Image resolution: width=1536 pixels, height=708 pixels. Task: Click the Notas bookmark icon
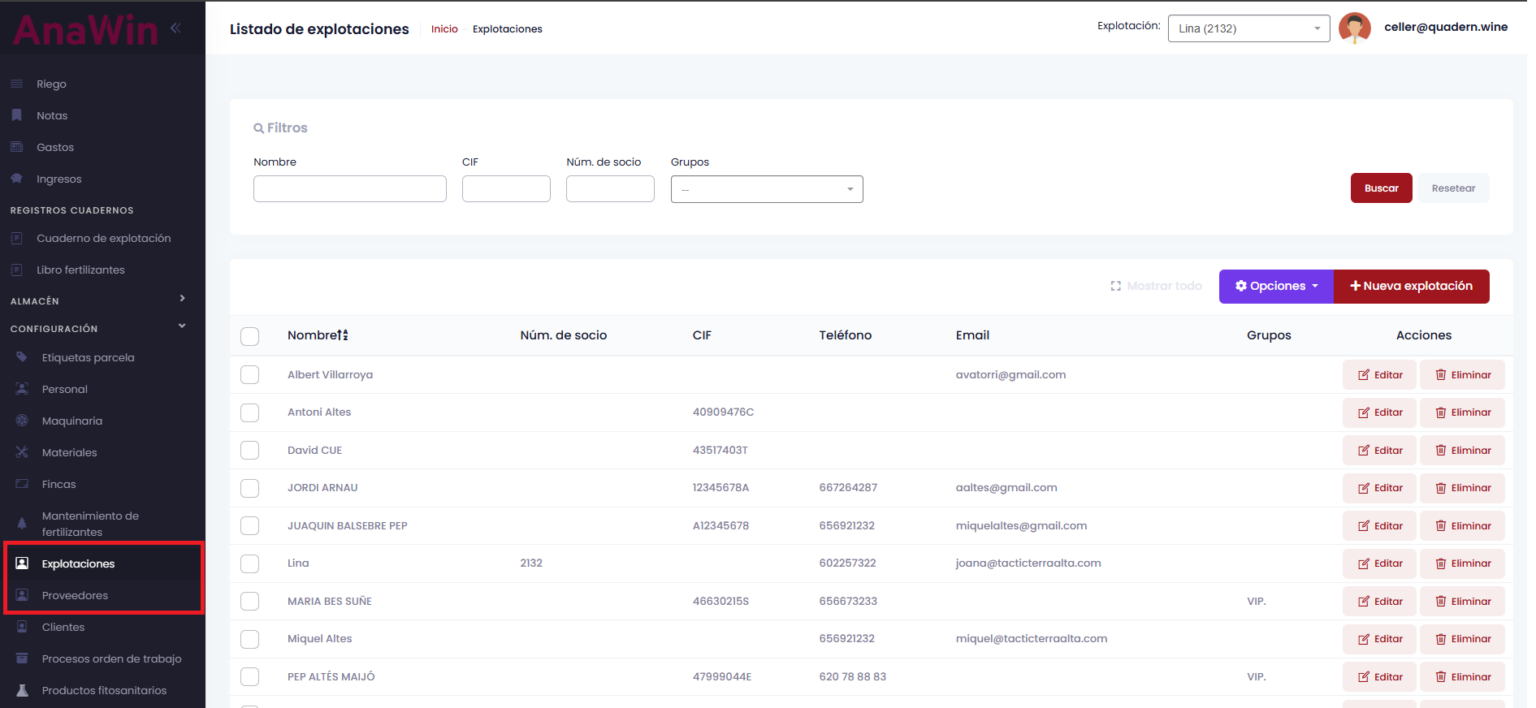(16, 116)
